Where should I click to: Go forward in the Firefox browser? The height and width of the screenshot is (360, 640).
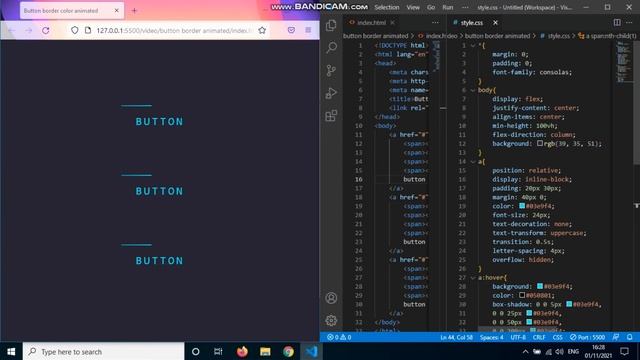[x=29, y=30]
